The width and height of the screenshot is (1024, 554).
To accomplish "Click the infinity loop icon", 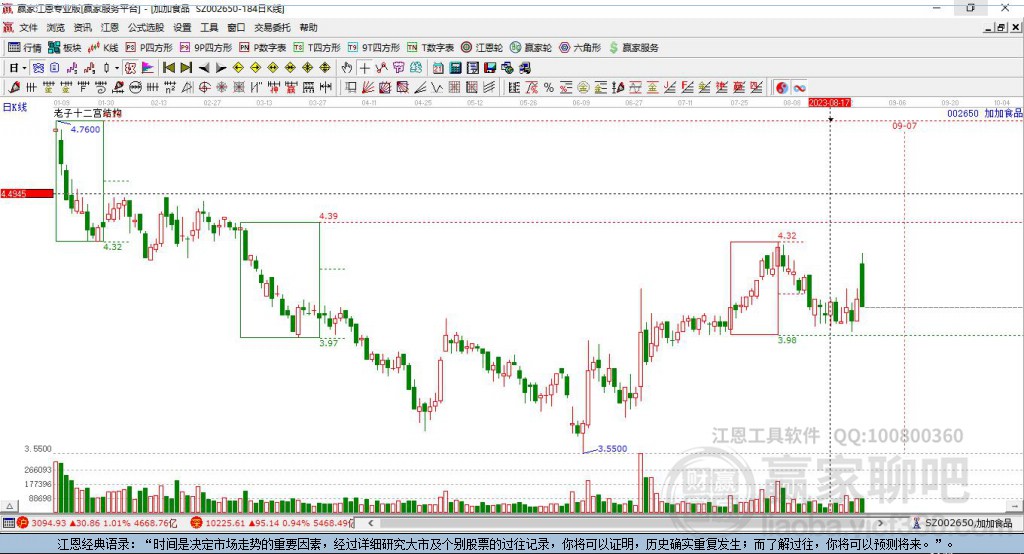I will [x=799, y=88].
